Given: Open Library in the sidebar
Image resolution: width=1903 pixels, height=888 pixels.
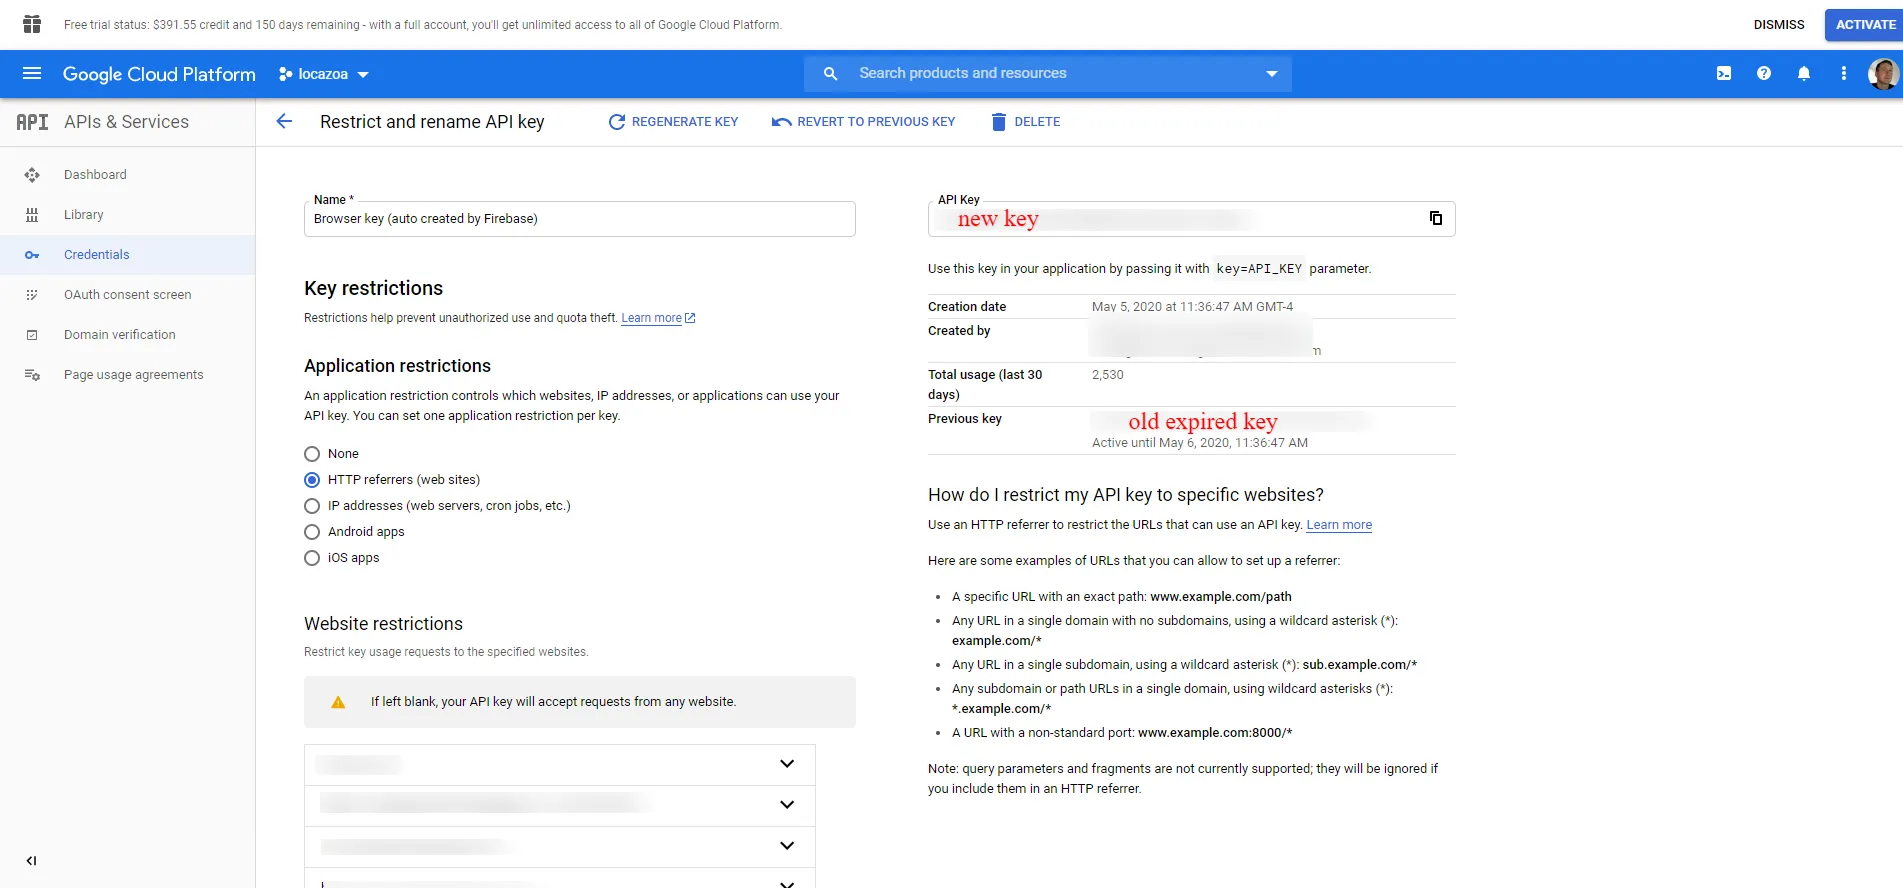Looking at the screenshot, I should 84,215.
